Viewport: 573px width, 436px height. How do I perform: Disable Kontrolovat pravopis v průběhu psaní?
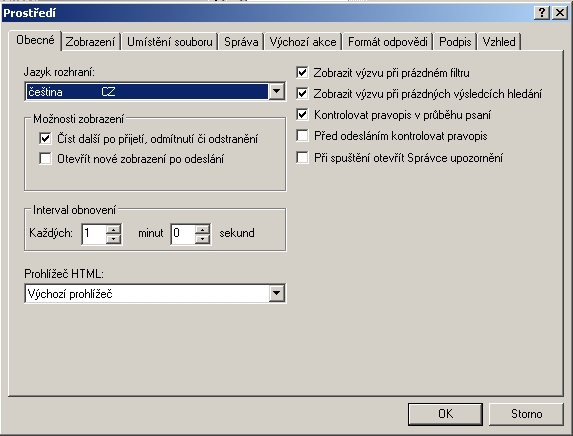pos(302,114)
